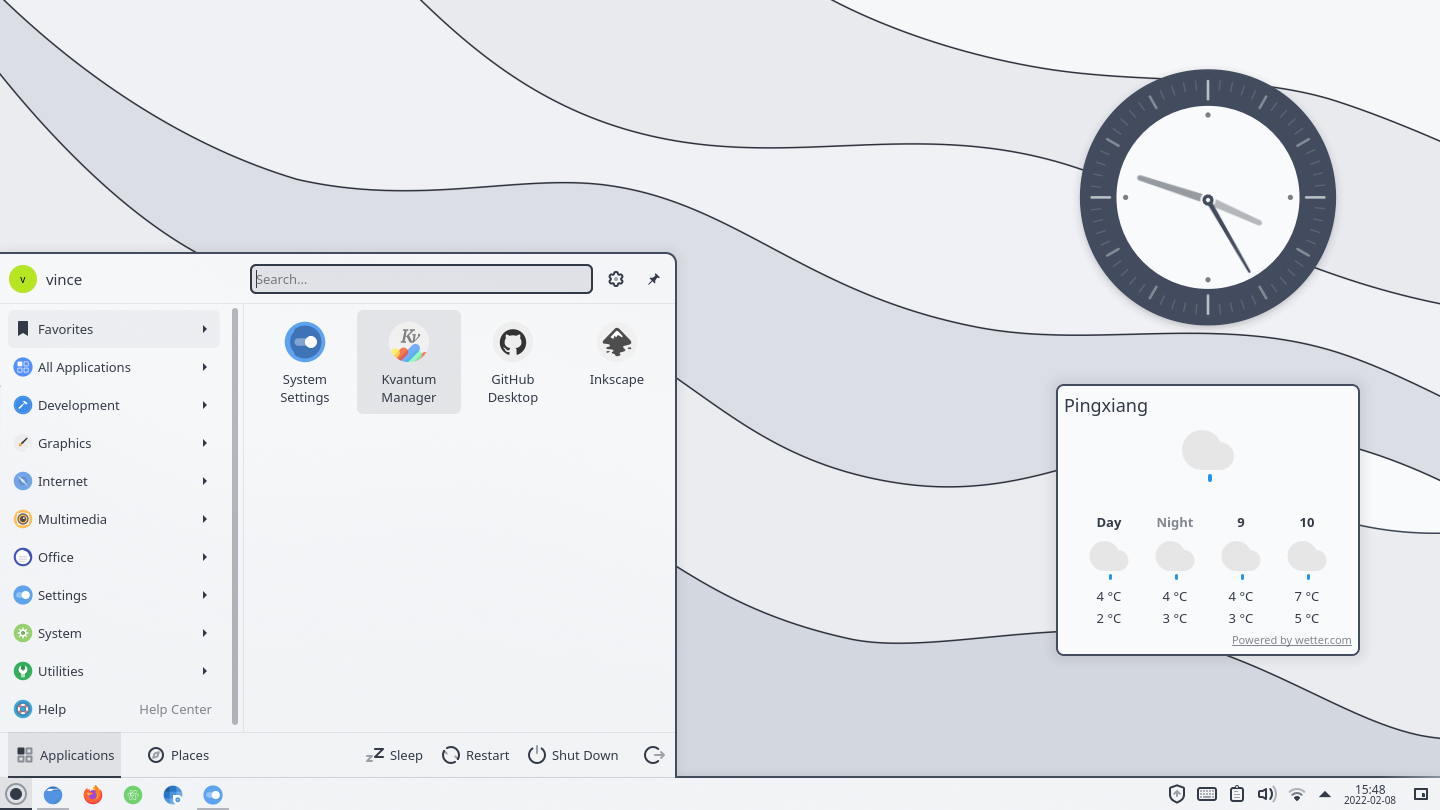
Task: Open the Wi-Fi networks tray icon
Action: click(1297, 794)
